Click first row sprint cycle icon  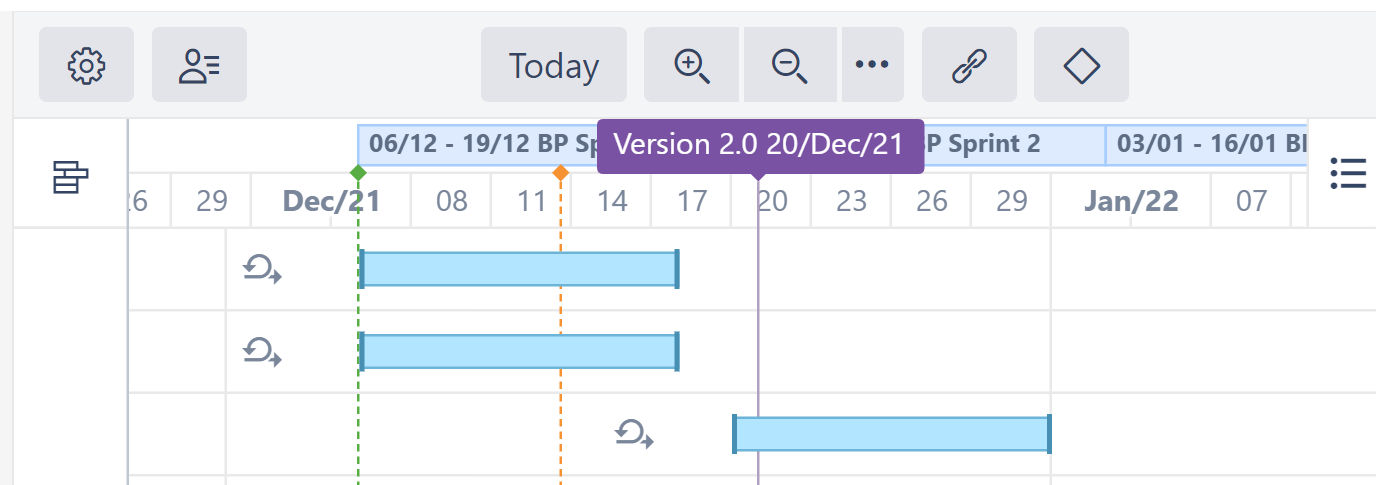[x=262, y=269]
